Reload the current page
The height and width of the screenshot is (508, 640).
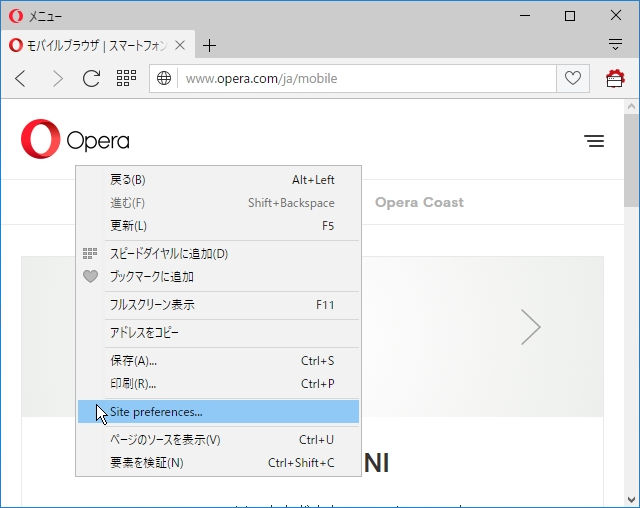(91, 78)
